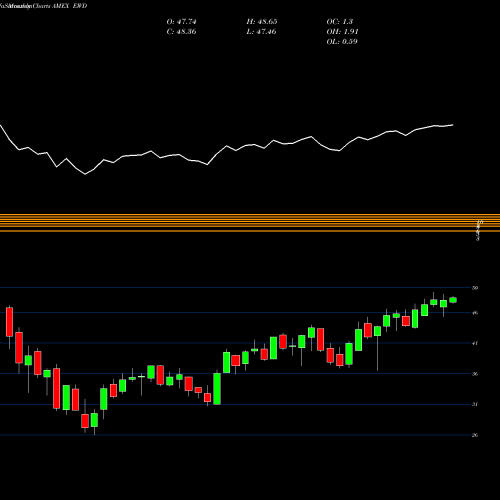
Task: Click the right end of the white line chart
Action: click(x=453, y=125)
